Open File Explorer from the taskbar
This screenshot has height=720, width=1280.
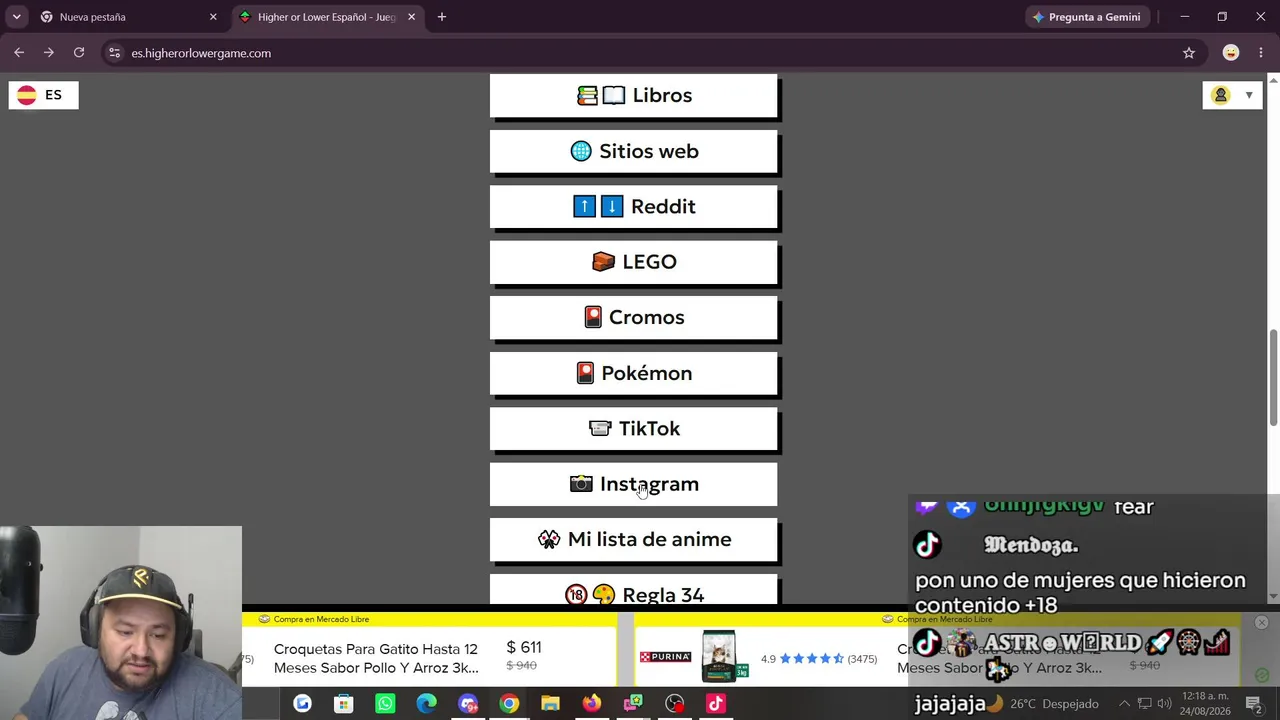pos(550,704)
